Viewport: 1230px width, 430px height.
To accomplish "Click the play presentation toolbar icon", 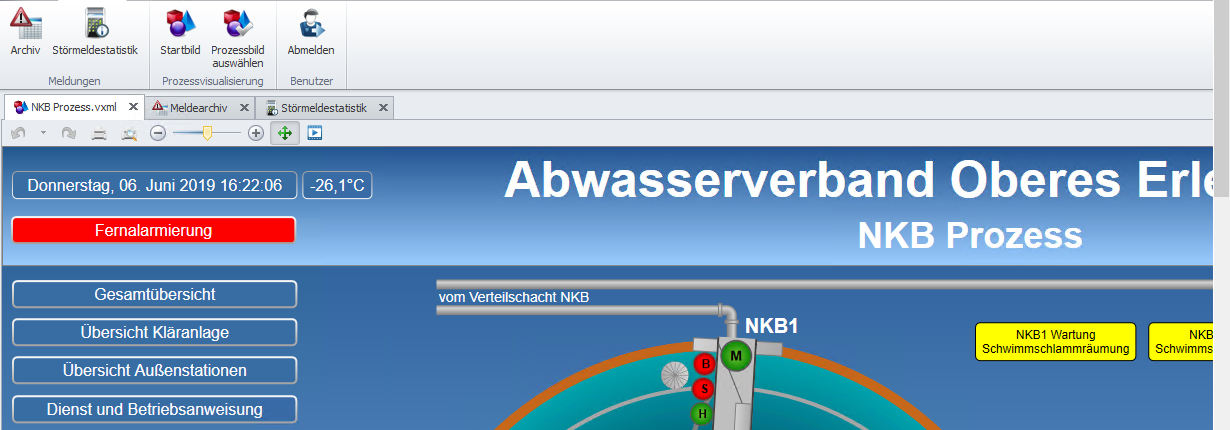I will pyautogui.click(x=314, y=132).
